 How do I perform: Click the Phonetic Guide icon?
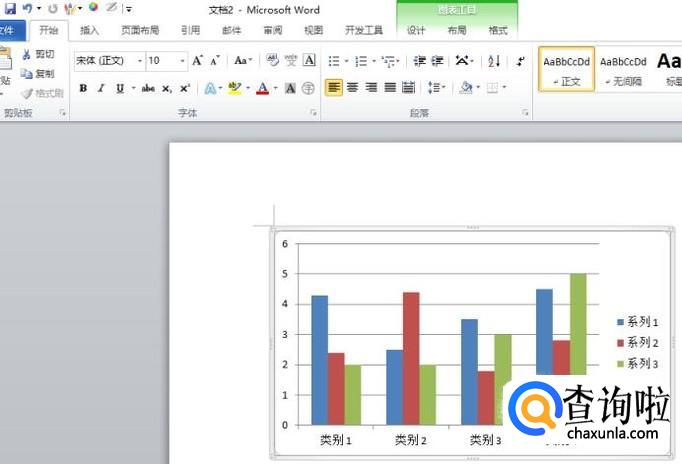tap(291, 60)
